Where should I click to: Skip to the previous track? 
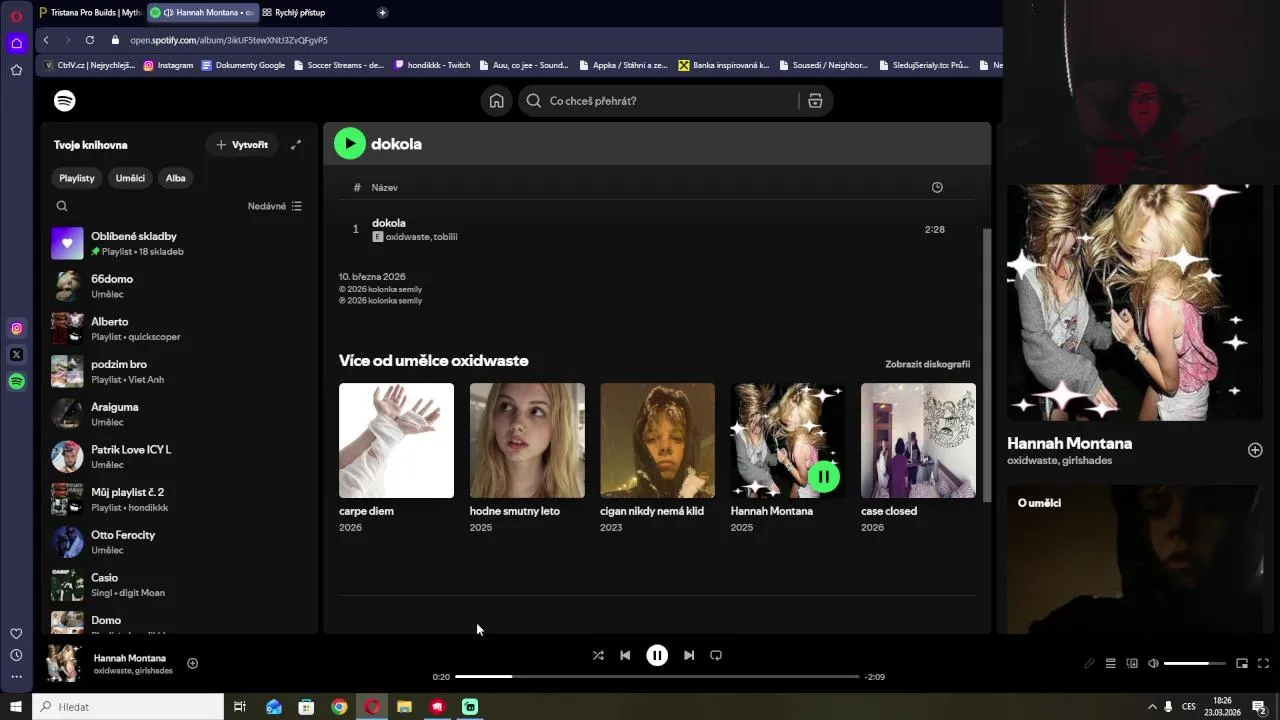[x=625, y=656]
